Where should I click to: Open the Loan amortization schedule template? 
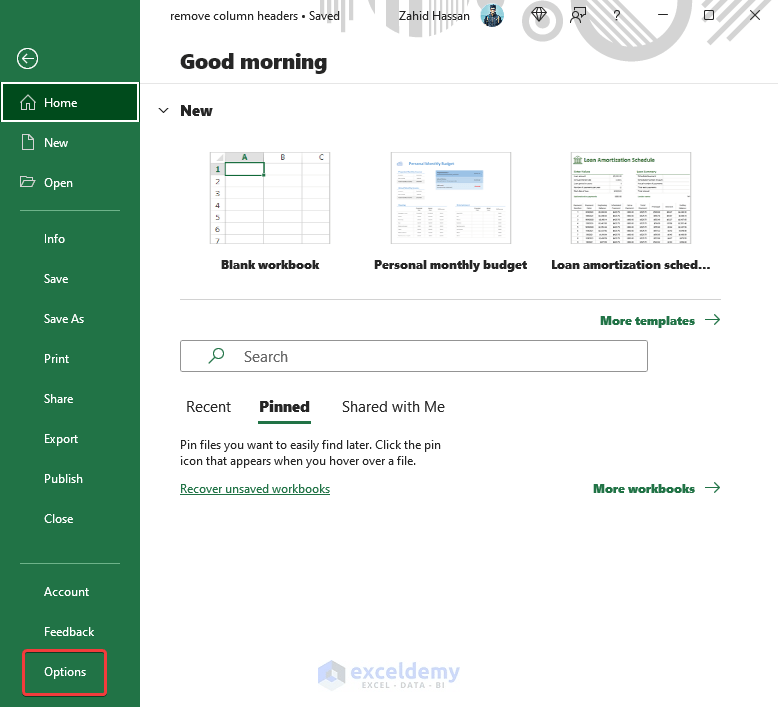coord(631,198)
